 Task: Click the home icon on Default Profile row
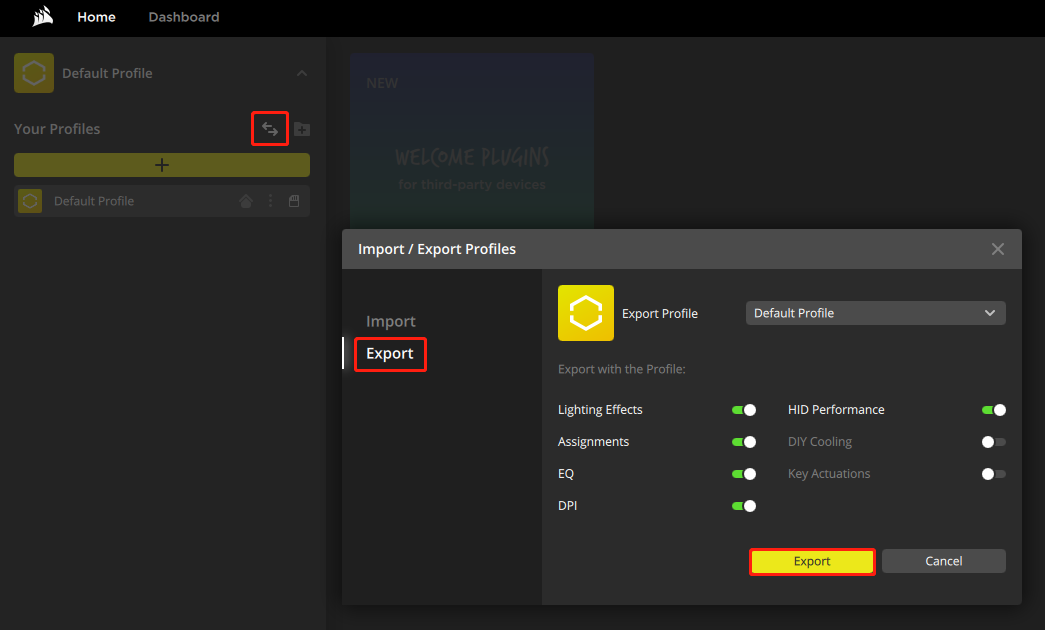pos(246,201)
